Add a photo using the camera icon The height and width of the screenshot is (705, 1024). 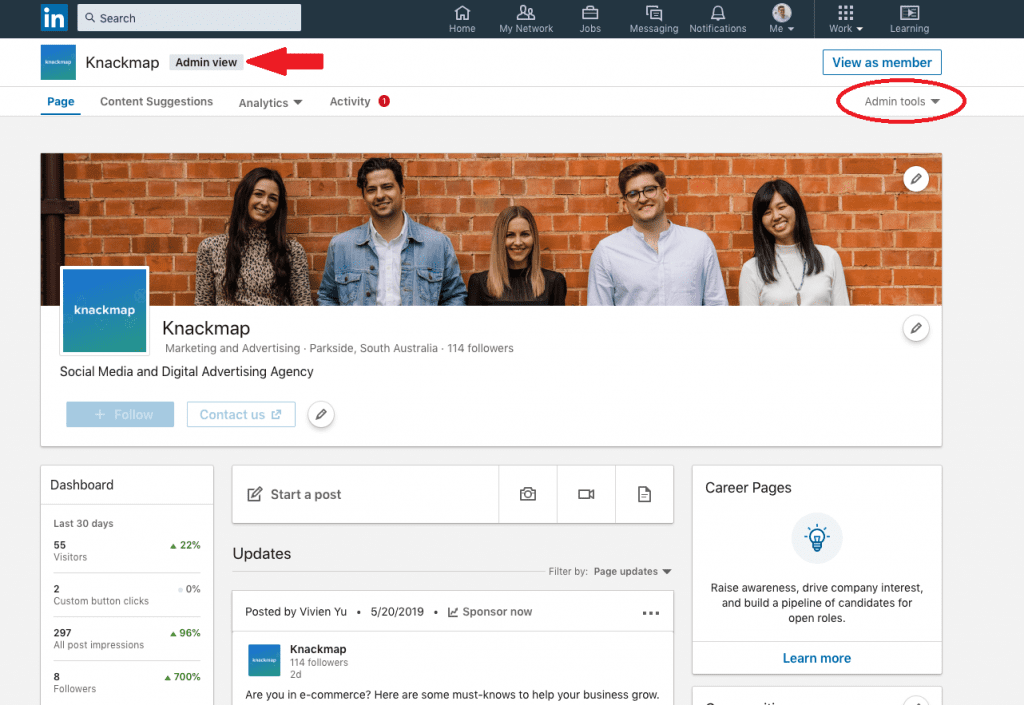(528, 494)
